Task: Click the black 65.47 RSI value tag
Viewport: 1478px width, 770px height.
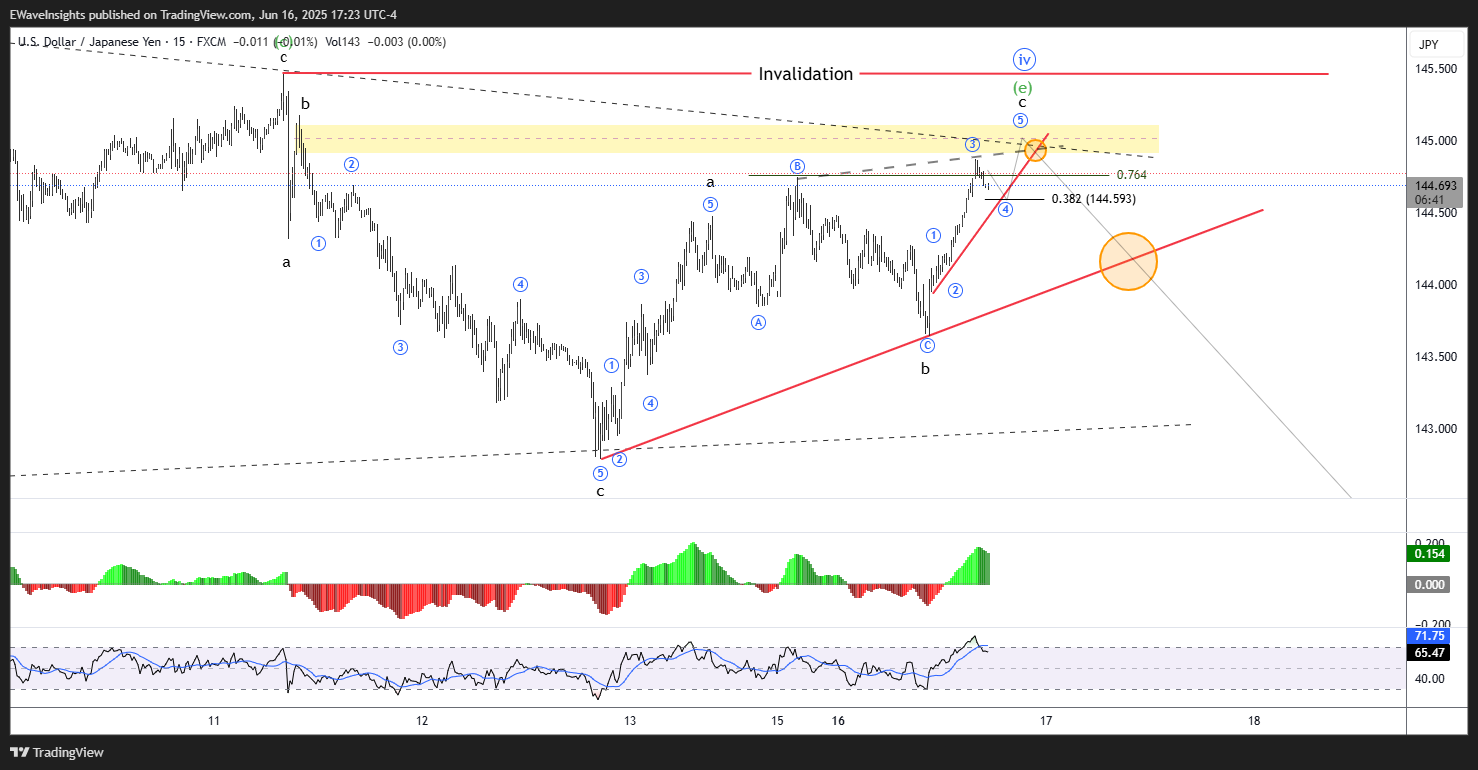Action: coord(1428,652)
